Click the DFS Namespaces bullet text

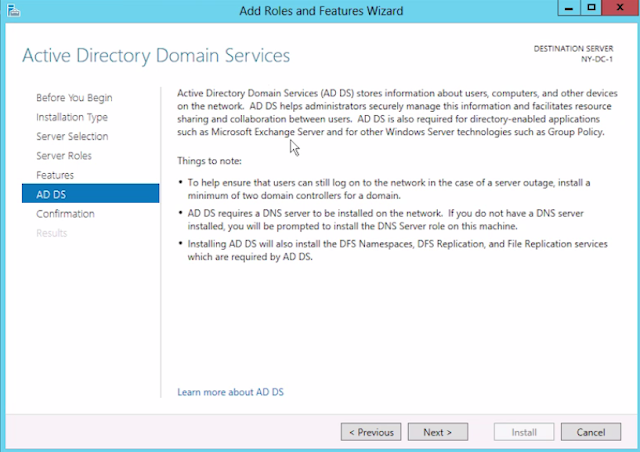[398, 250]
